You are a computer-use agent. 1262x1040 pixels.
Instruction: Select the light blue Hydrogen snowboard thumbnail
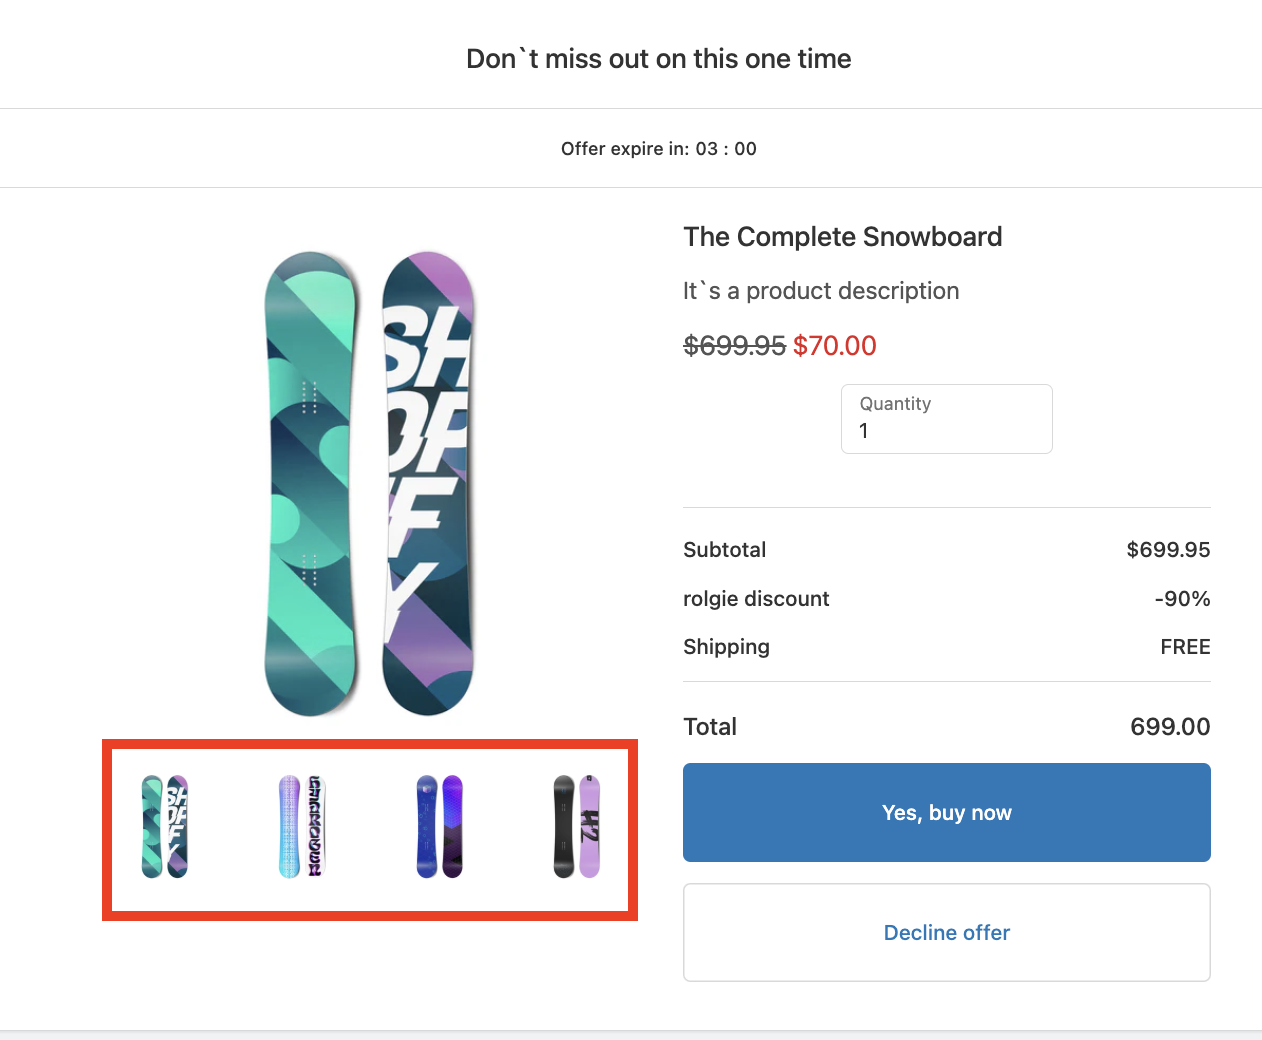(302, 827)
